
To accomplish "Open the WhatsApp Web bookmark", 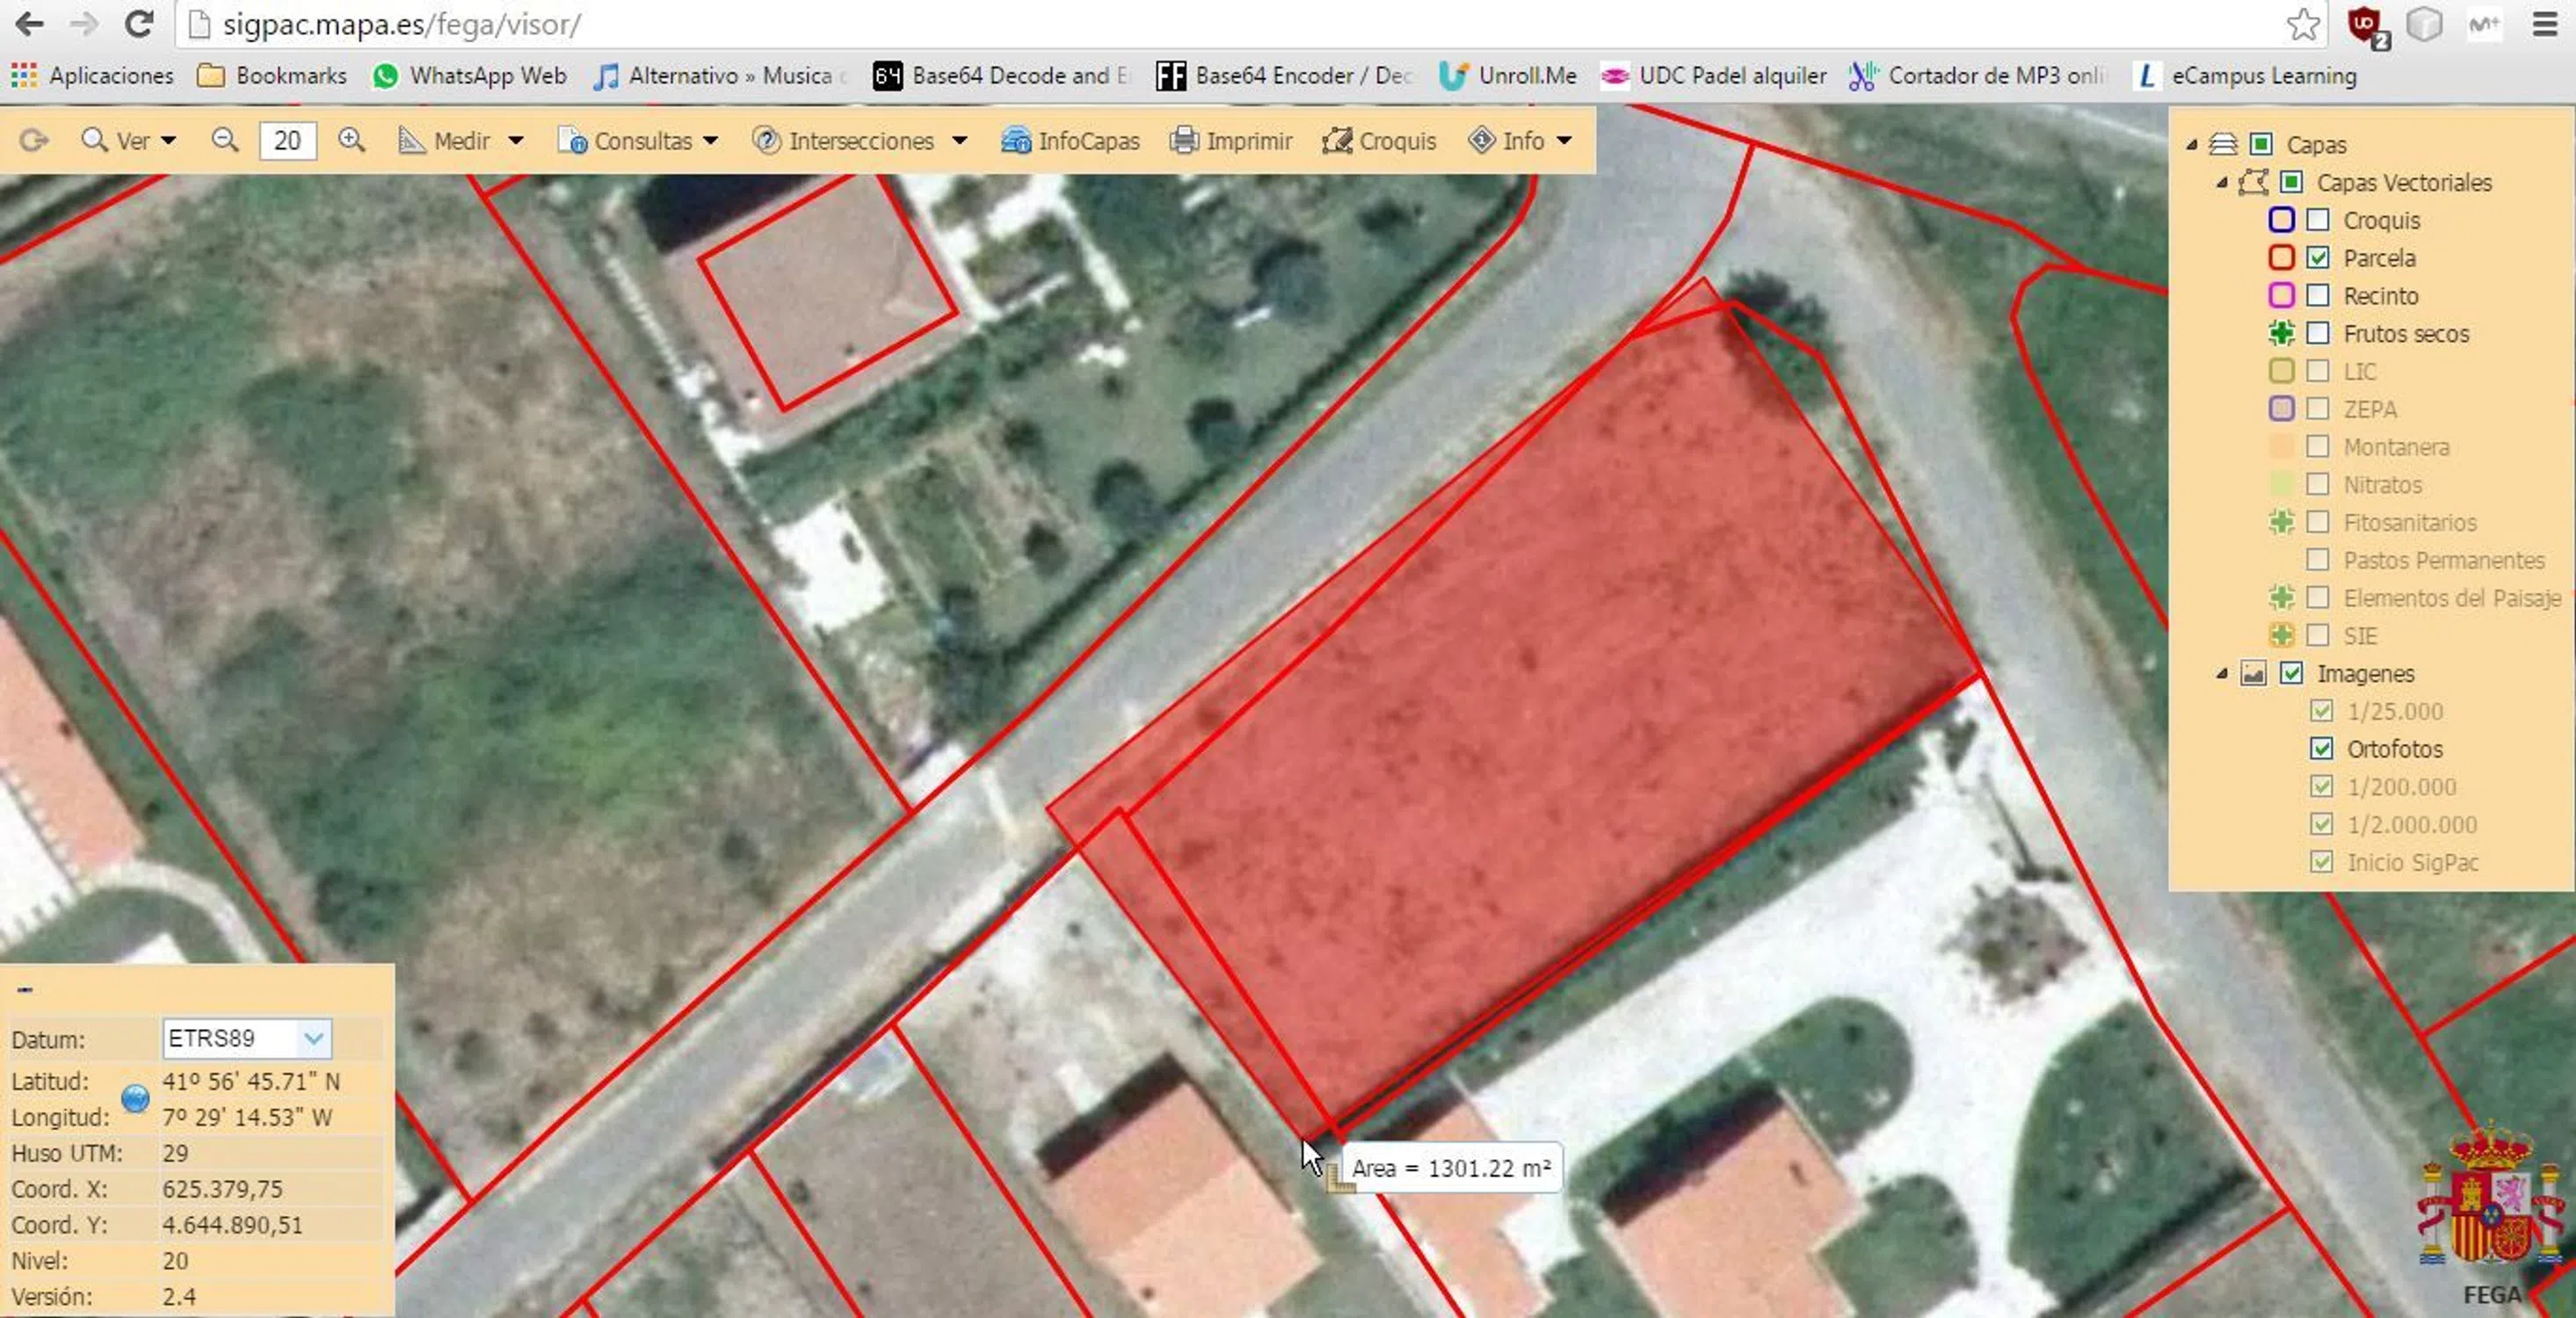I will click(x=469, y=76).
